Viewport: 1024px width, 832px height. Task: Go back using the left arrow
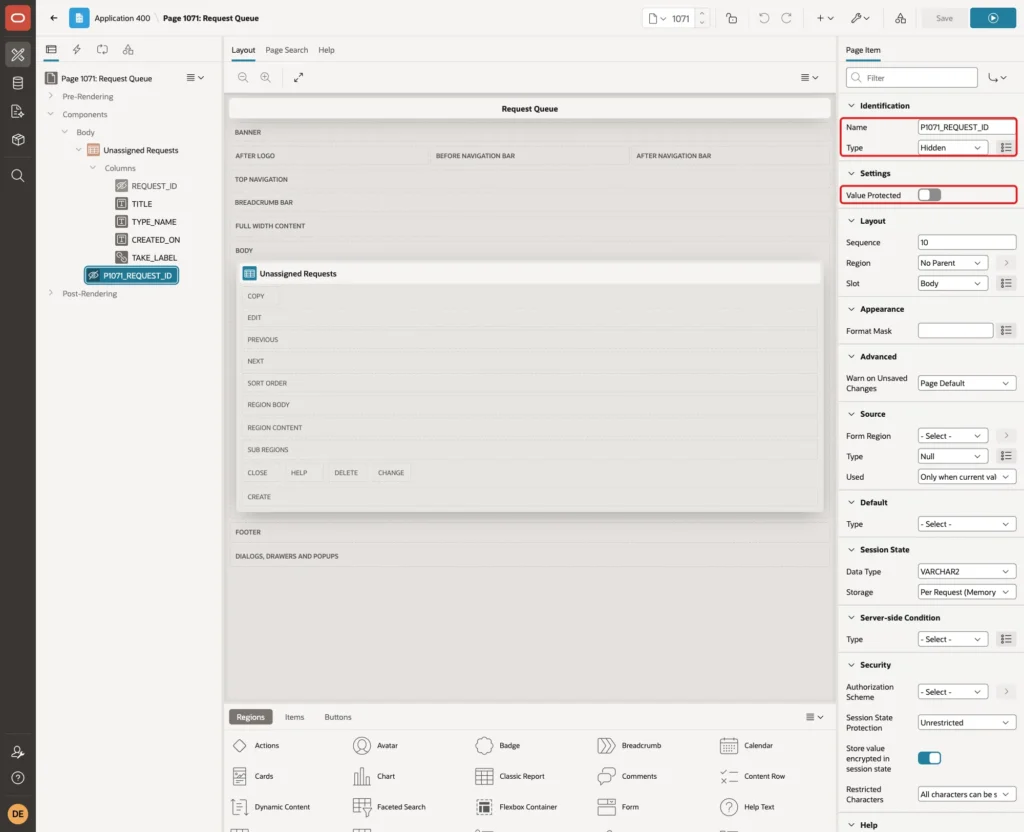pos(54,18)
